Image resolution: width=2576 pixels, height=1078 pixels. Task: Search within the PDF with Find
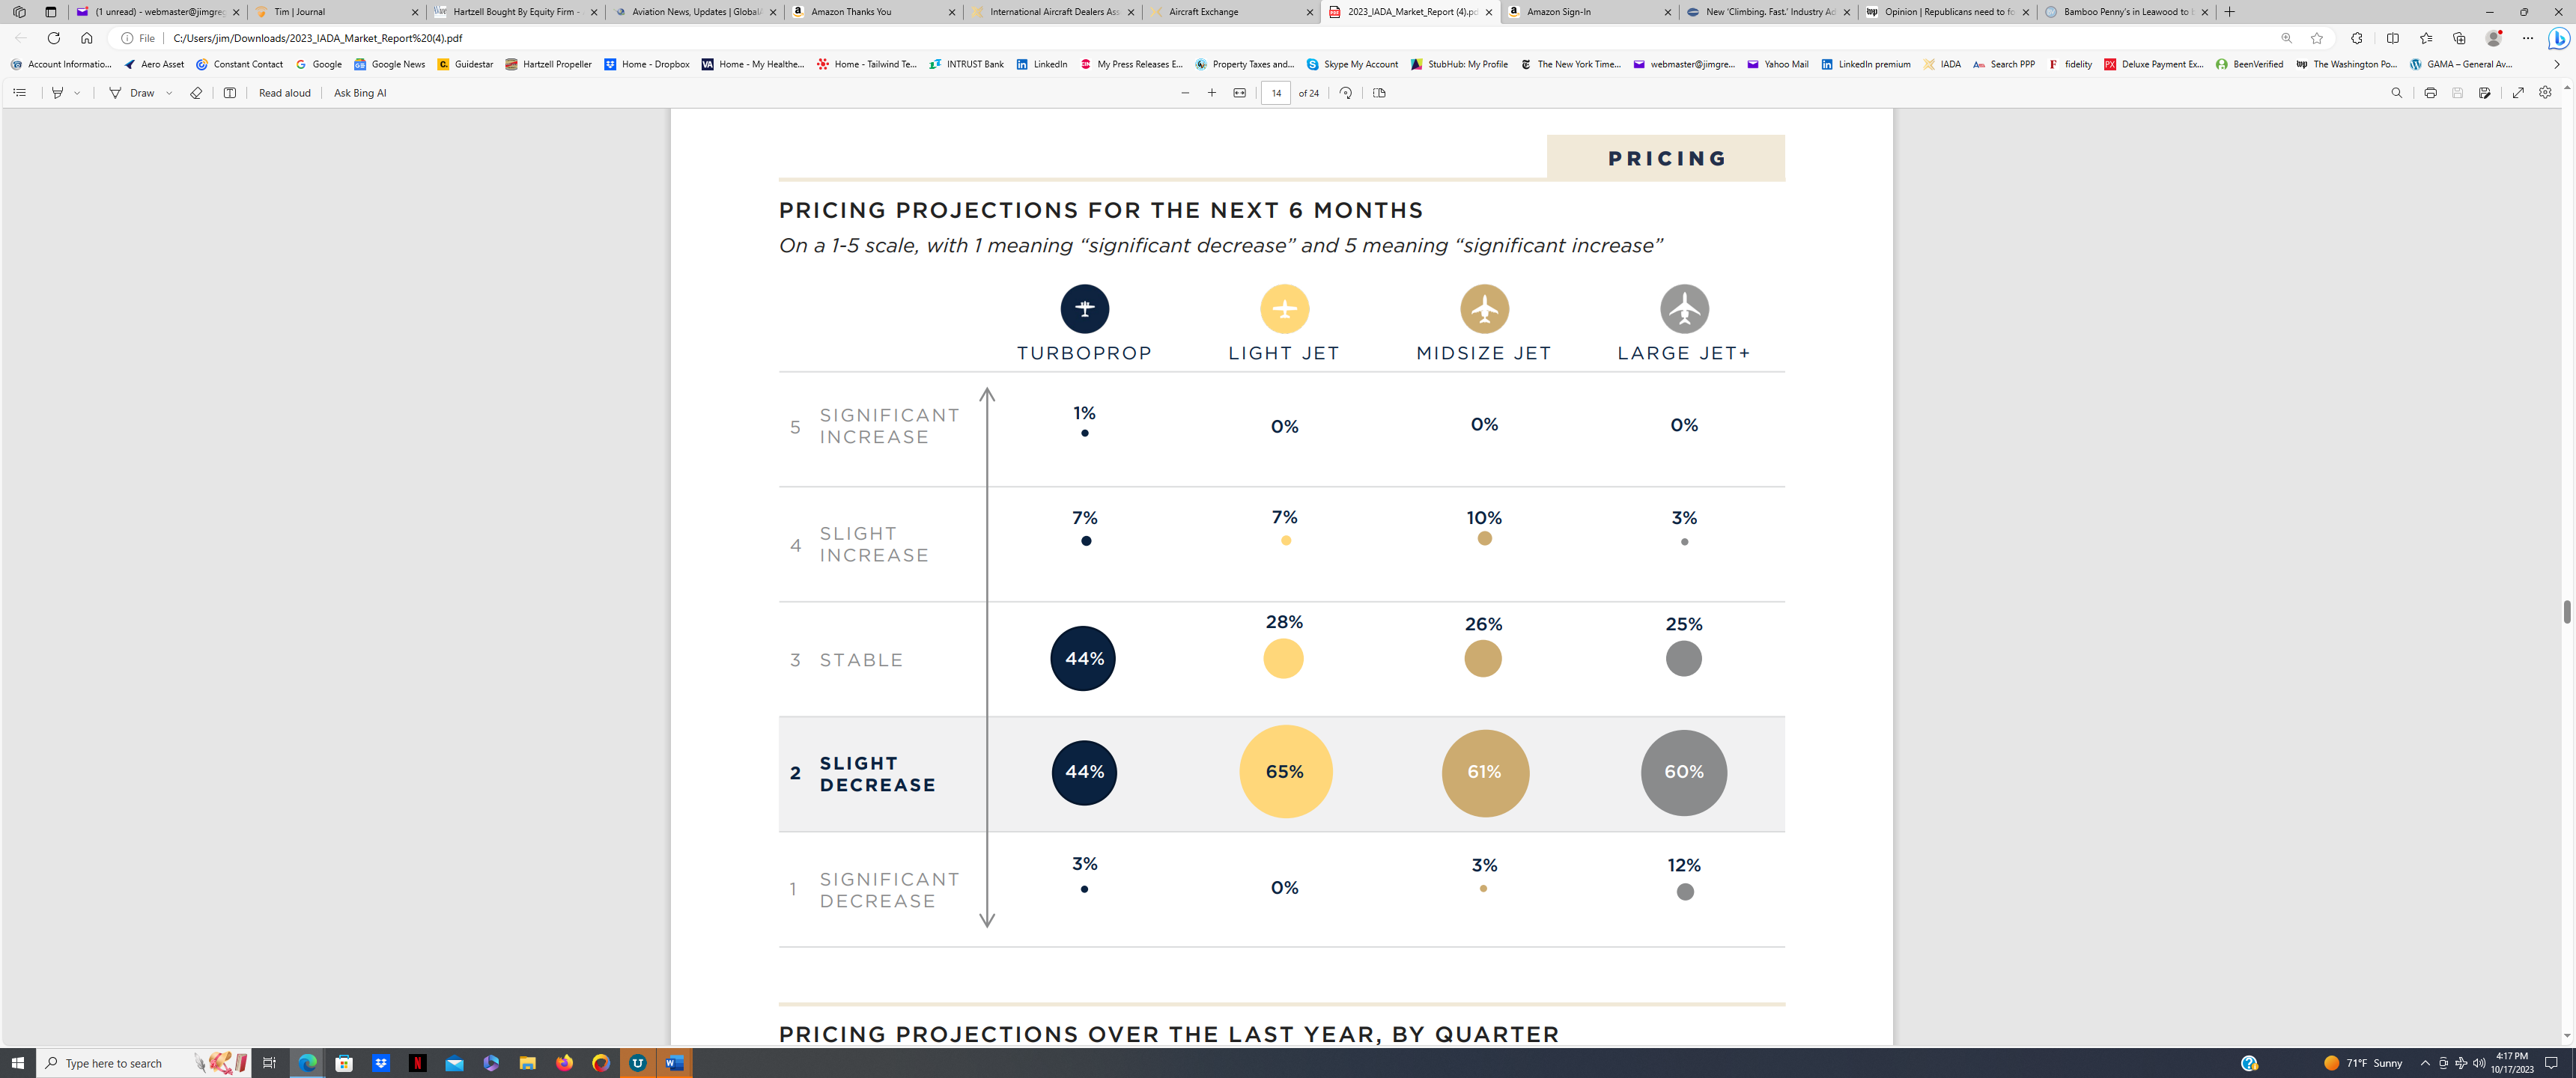click(x=2396, y=93)
